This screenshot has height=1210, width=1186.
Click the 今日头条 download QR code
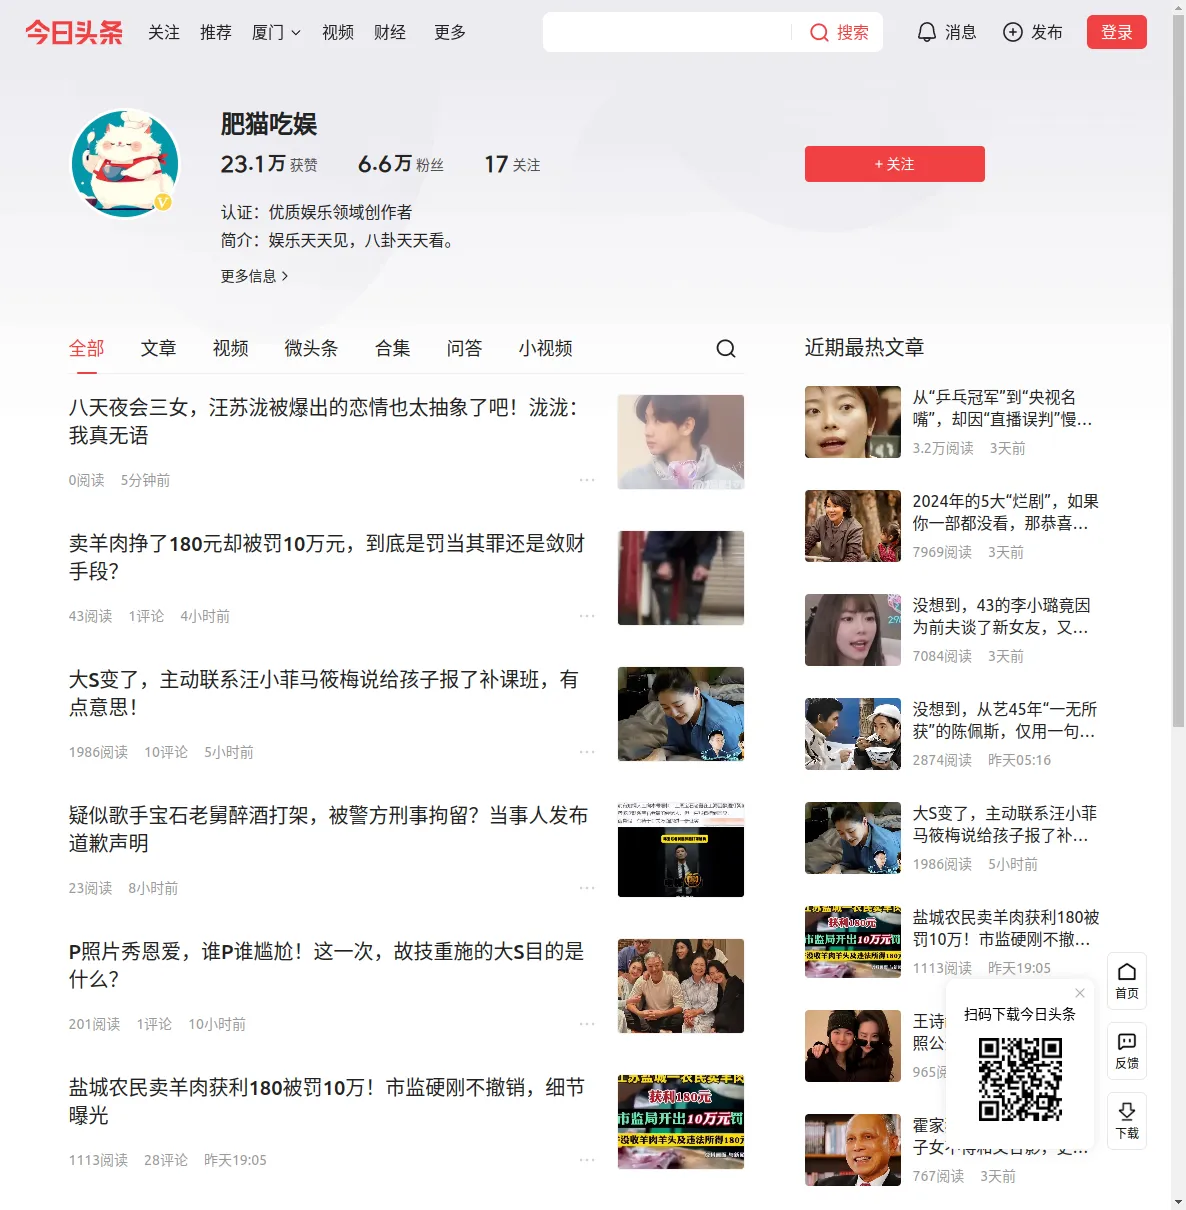(x=1020, y=1079)
